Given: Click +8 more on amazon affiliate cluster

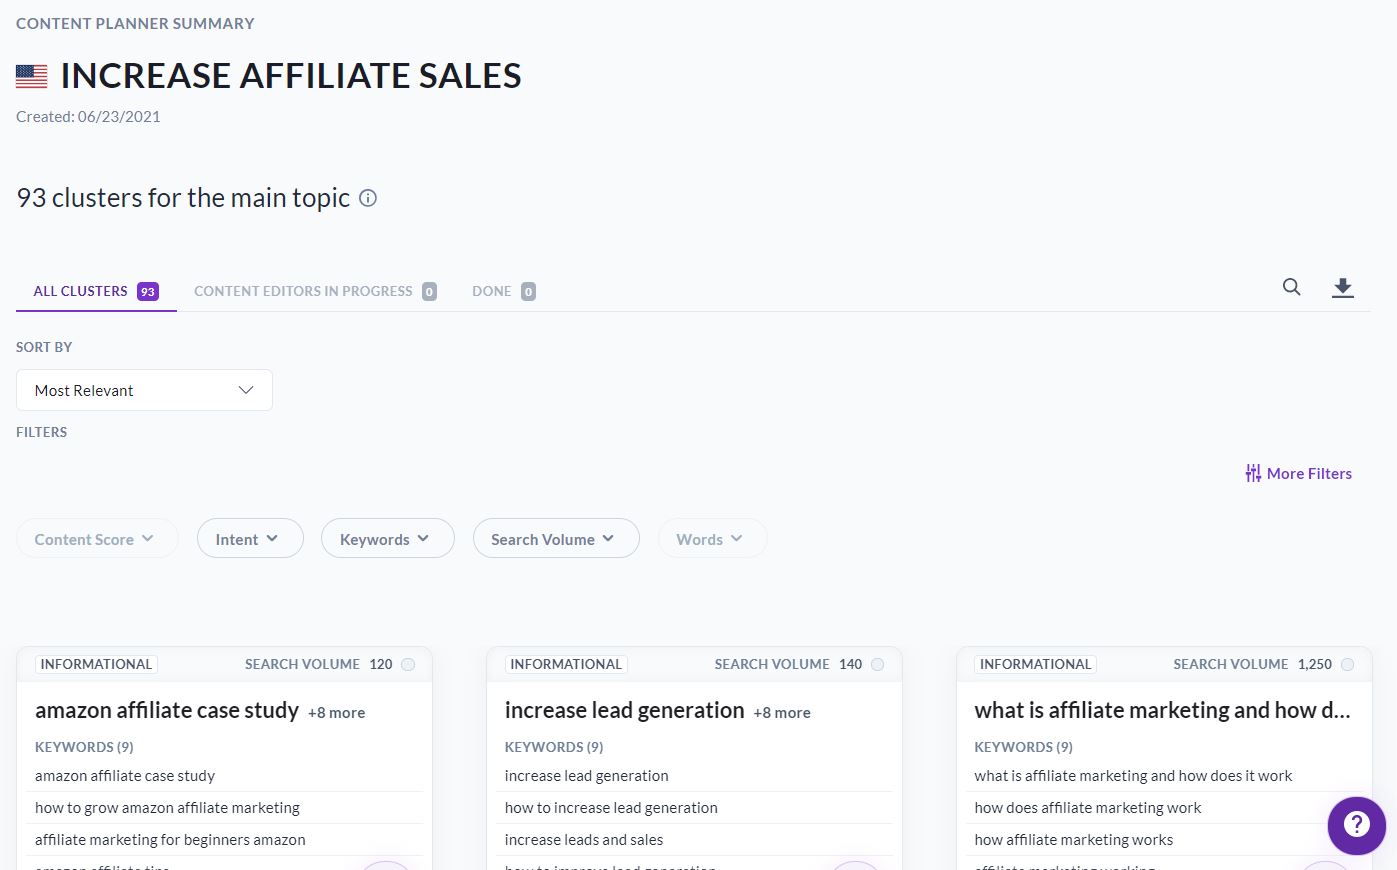Looking at the screenshot, I should pyautogui.click(x=336, y=713).
